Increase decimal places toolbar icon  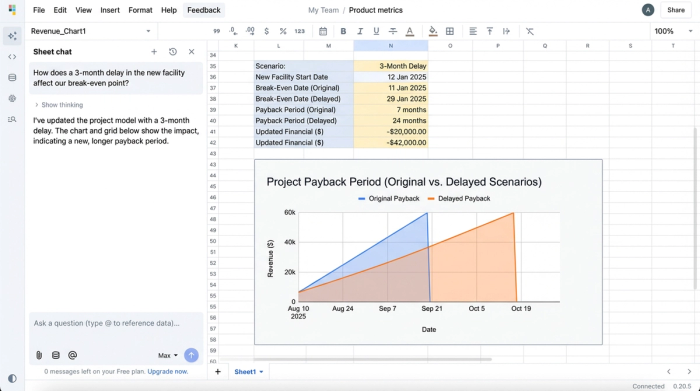pos(250,31)
